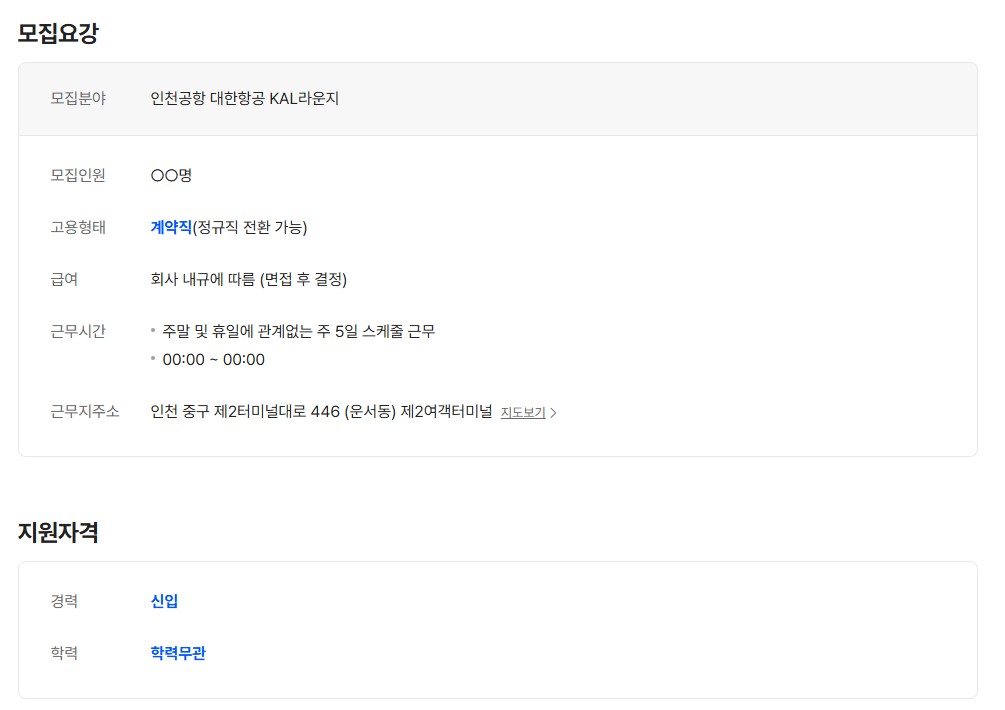Click the 근무지주소 row label
Viewport: 1005px width, 710px height.
pos(85,411)
